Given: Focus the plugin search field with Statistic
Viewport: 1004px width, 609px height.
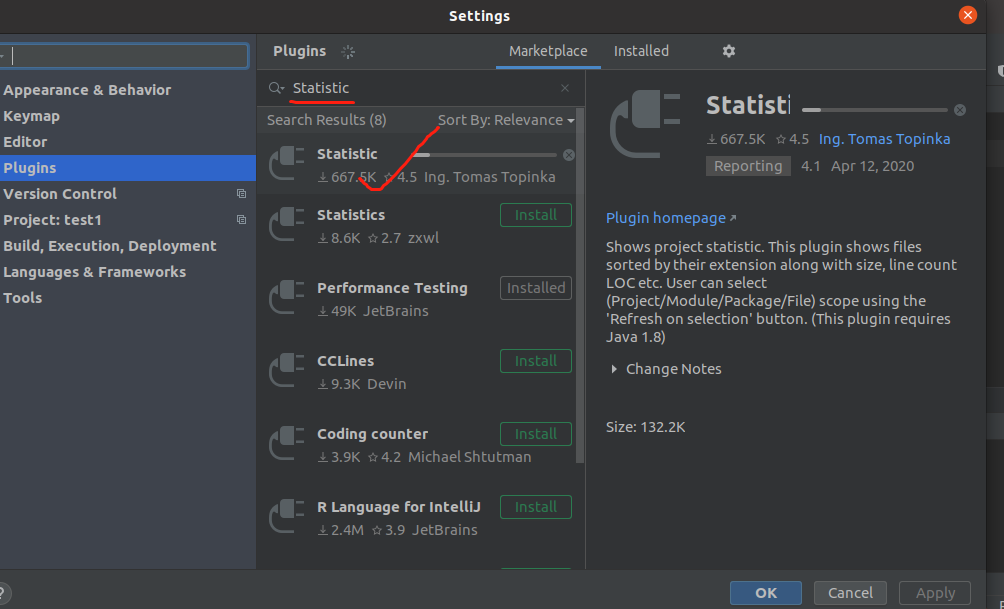Looking at the screenshot, I should [423, 88].
